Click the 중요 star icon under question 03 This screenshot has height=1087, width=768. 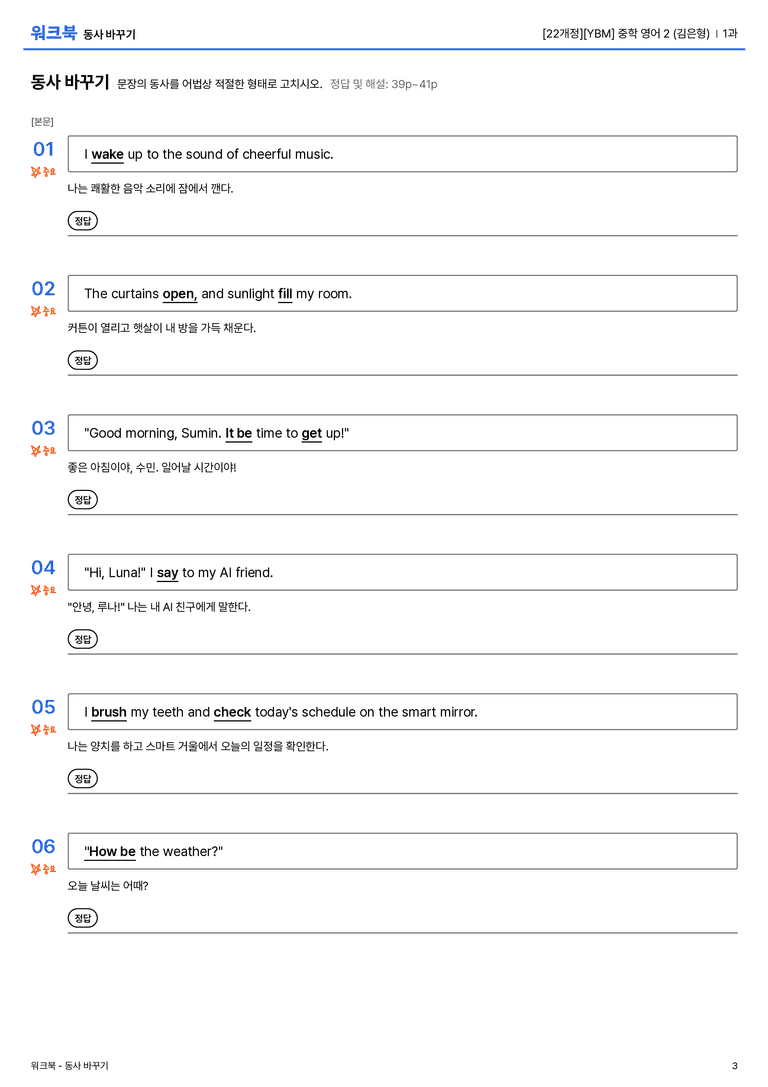coord(43,451)
